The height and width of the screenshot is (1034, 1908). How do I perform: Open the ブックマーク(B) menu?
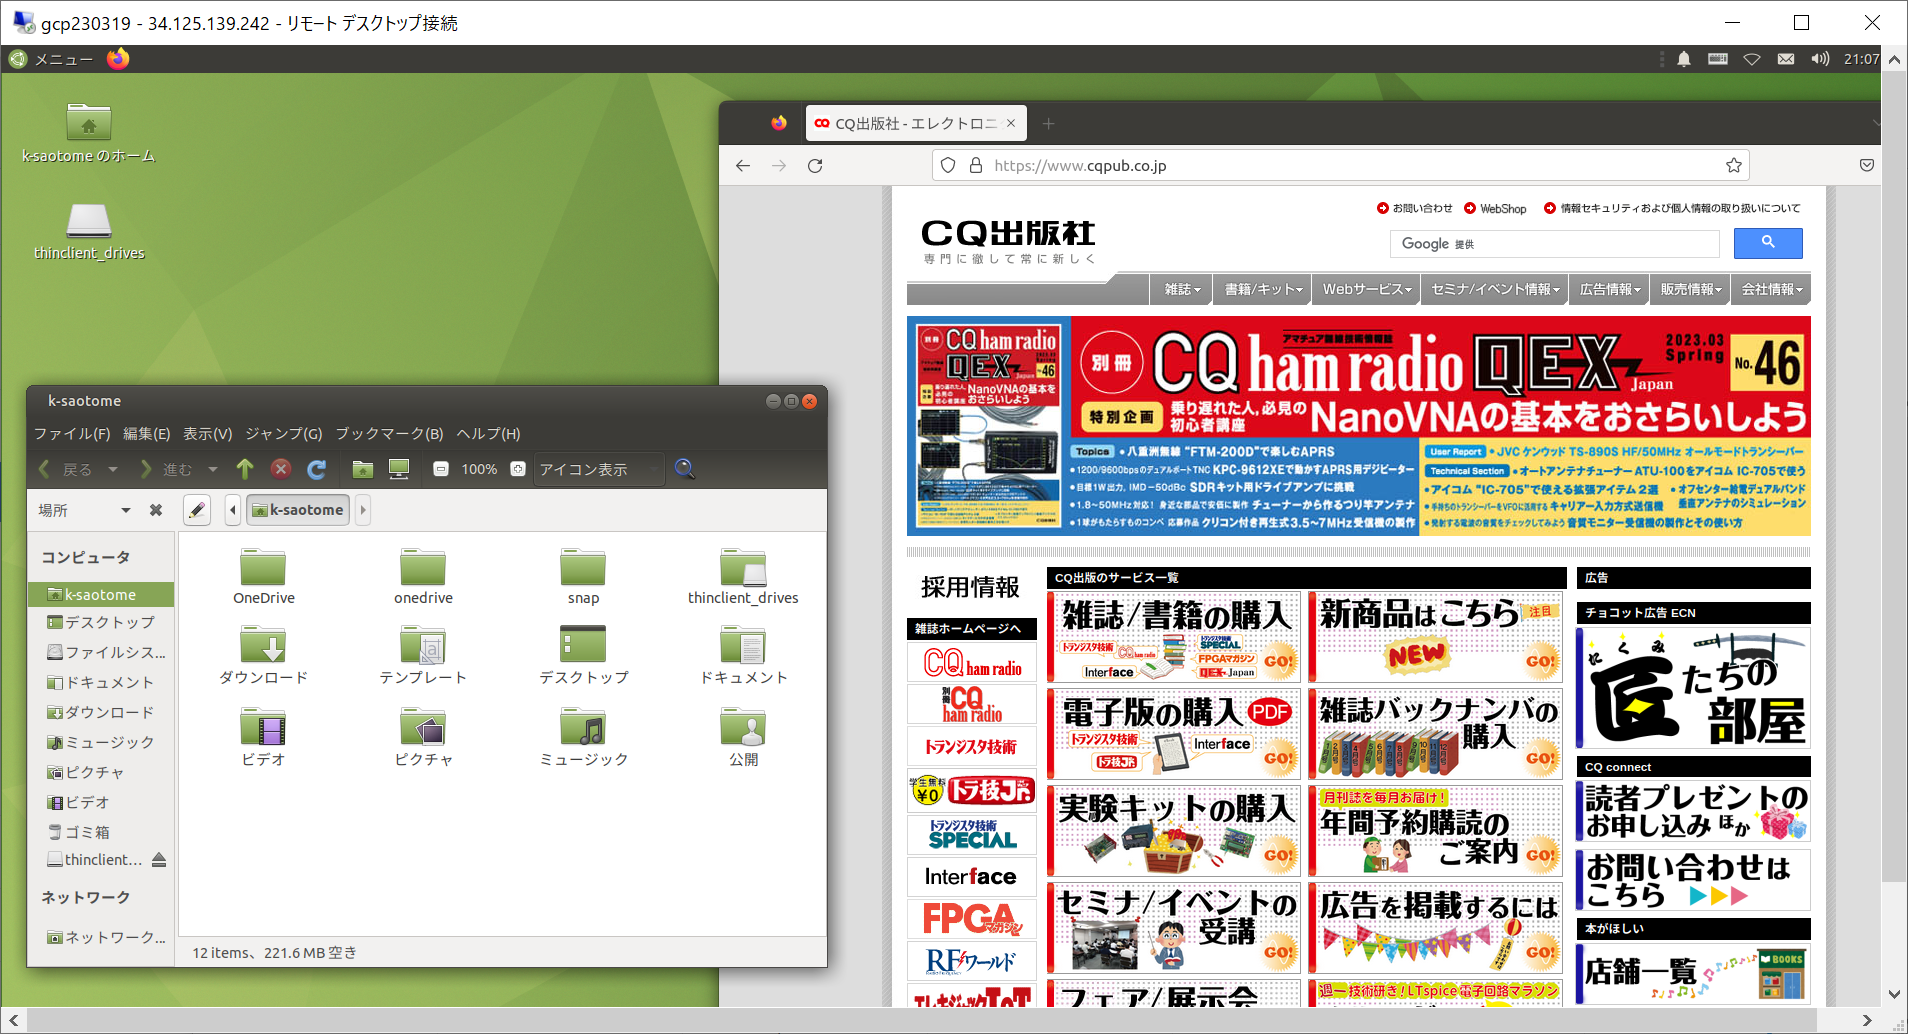(389, 433)
